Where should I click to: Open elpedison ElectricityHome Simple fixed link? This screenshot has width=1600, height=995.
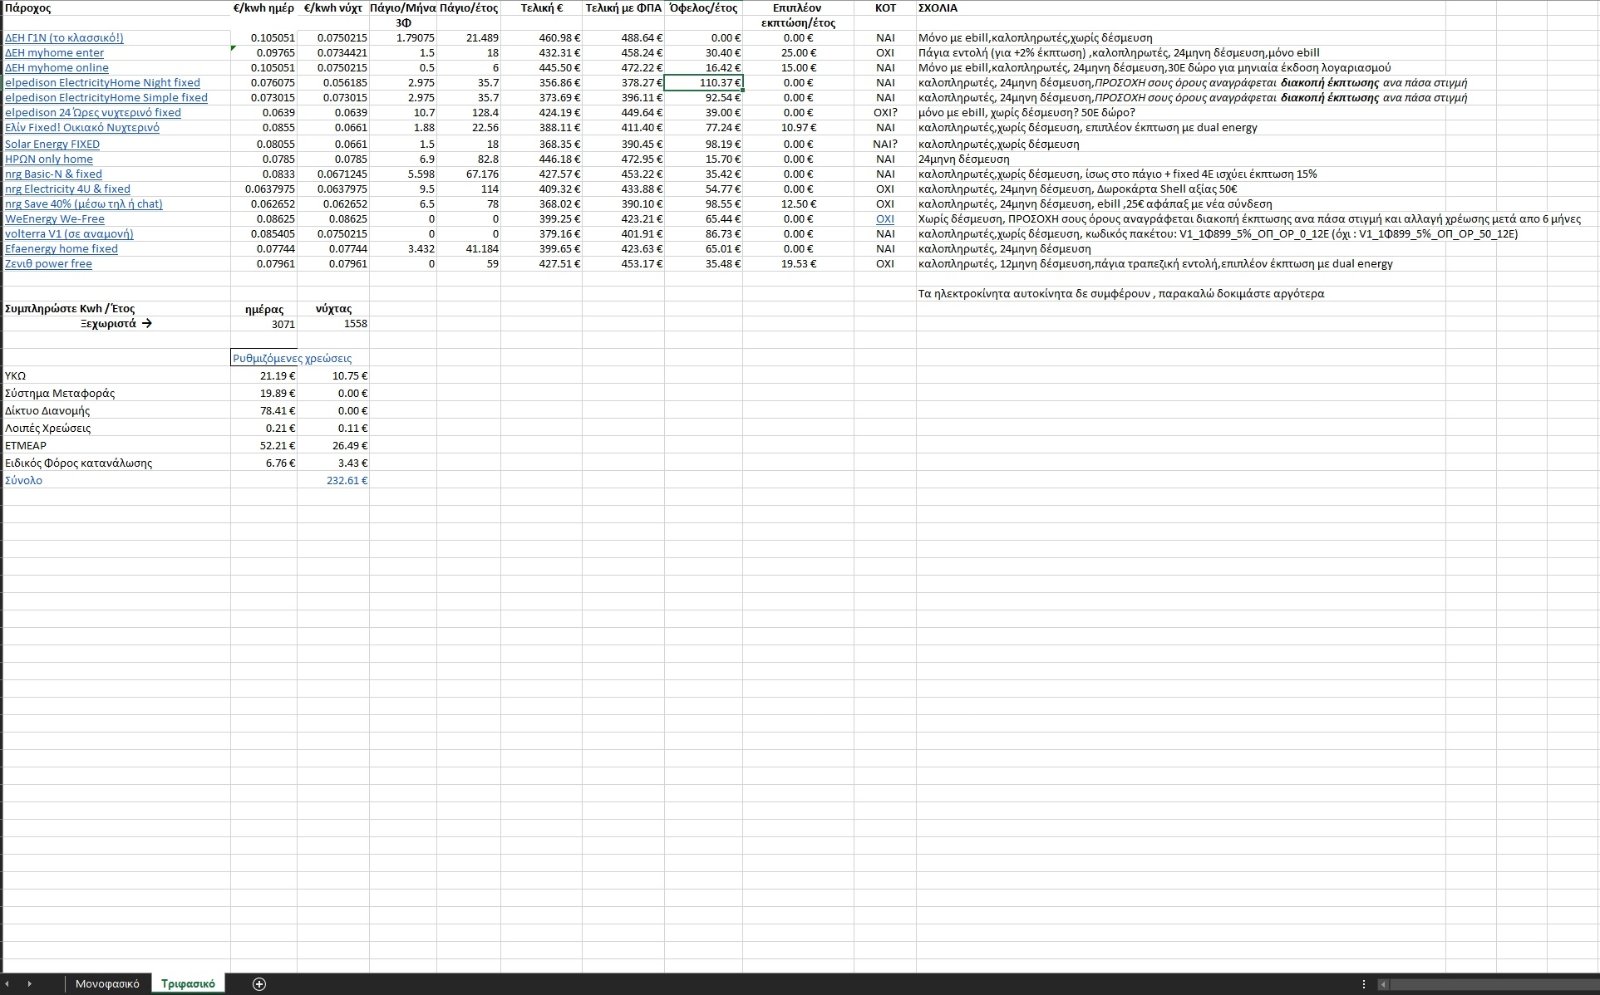point(106,98)
